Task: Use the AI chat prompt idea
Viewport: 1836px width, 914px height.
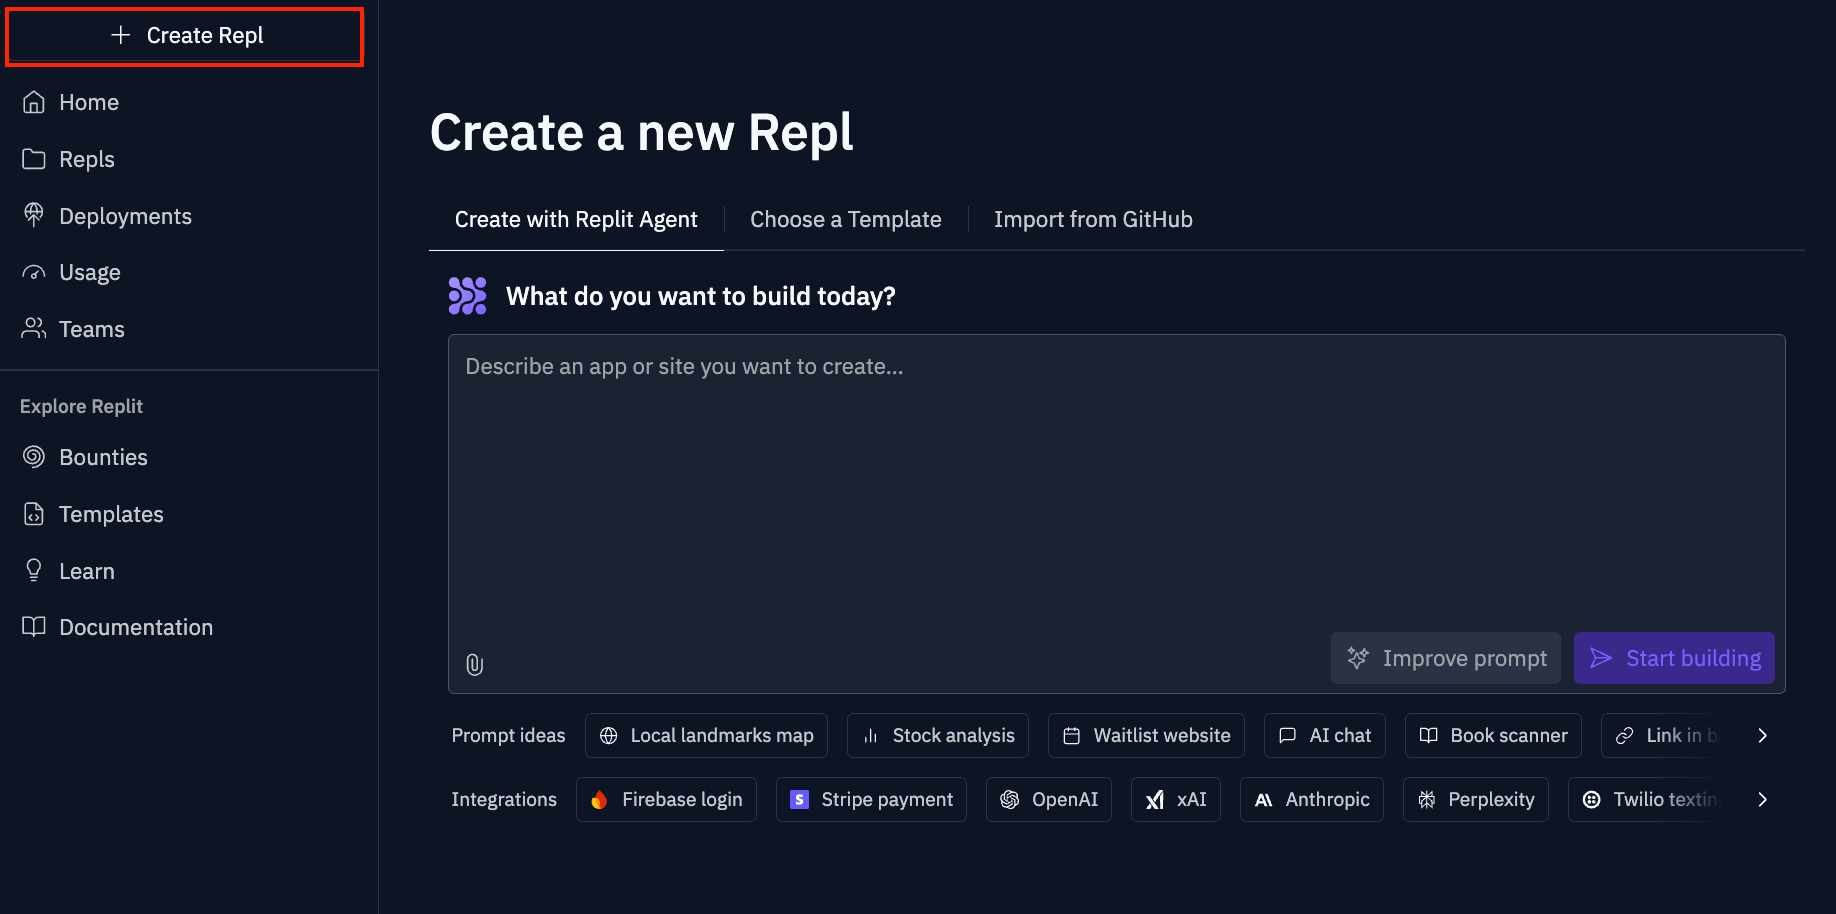Action: pos(1325,735)
